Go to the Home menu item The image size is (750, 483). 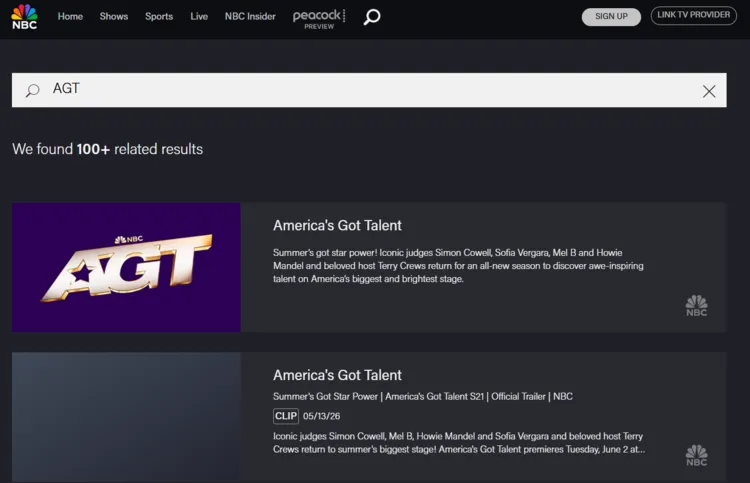70,16
